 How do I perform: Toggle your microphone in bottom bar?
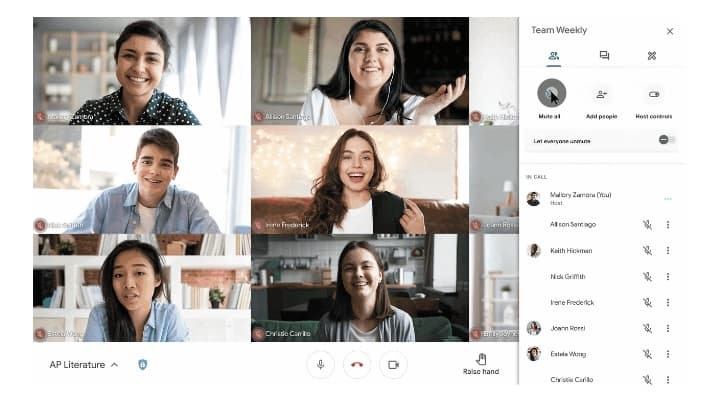[321, 365]
